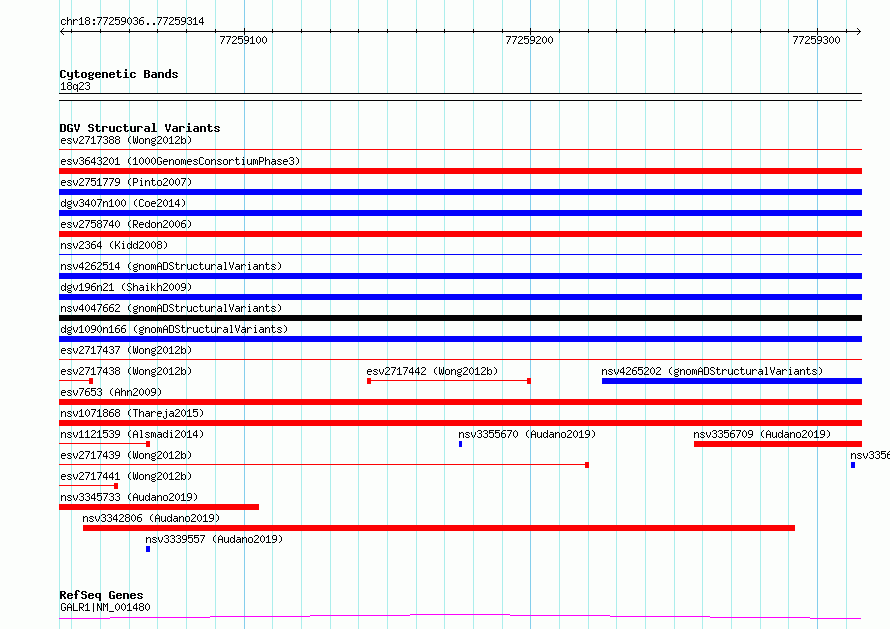The height and width of the screenshot is (629, 890).
Task: Click the 18q23 cytogenetic band label
Action: [75, 86]
